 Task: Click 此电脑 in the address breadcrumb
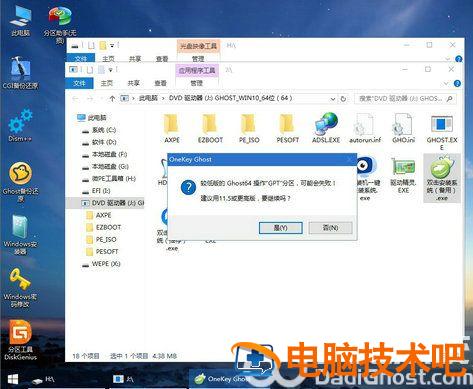148,98
